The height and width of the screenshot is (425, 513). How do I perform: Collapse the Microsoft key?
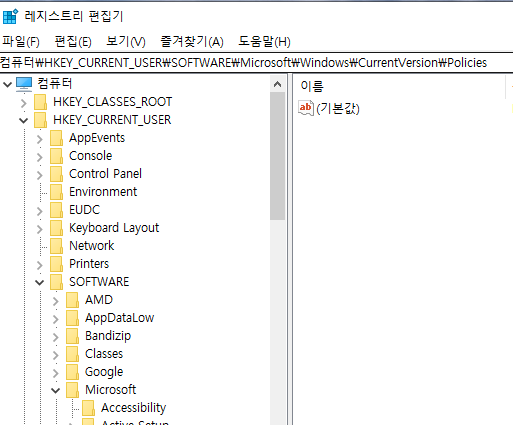click(55, 390)
